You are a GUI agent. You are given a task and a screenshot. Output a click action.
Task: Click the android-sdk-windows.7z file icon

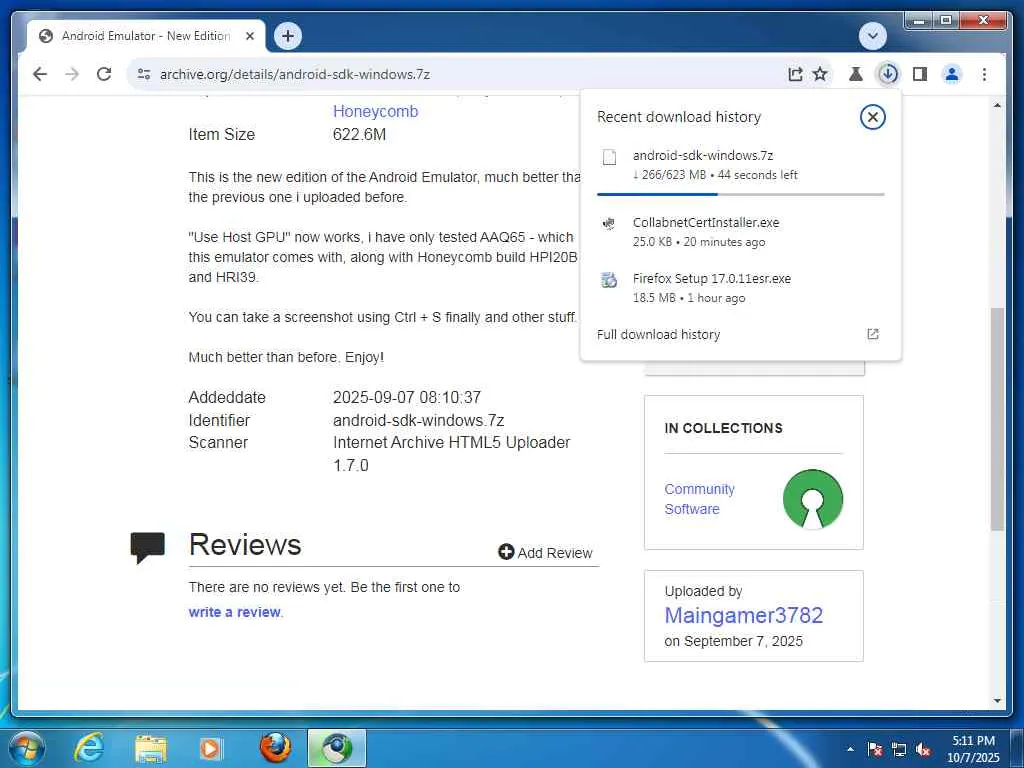(609, 157)
